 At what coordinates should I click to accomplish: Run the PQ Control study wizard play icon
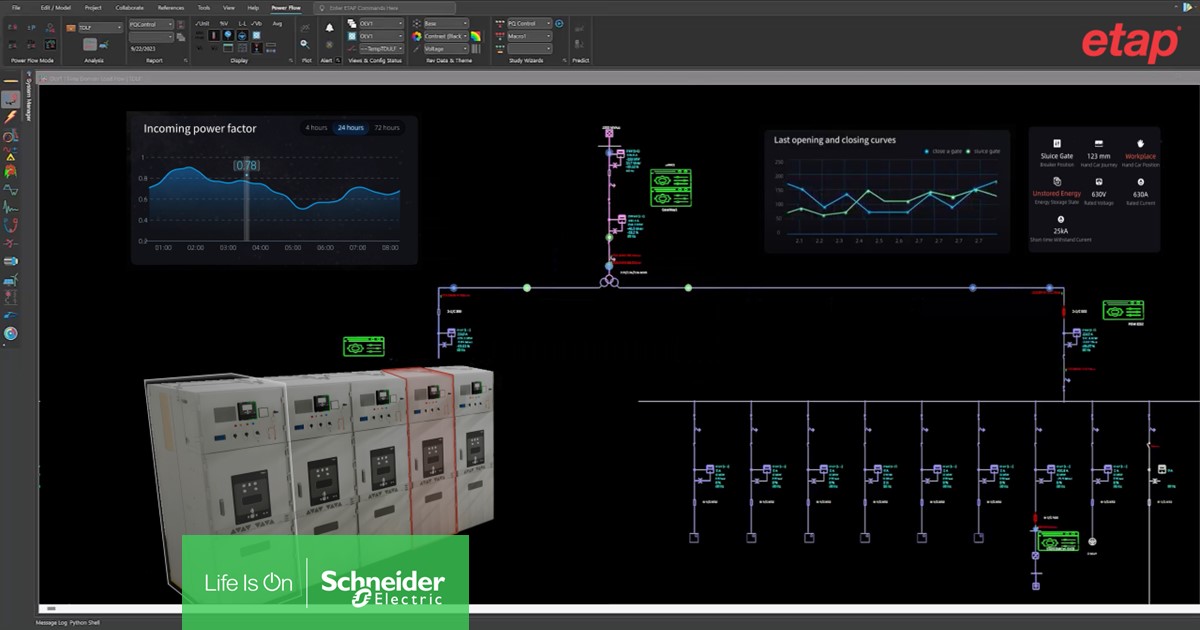[x=559, y=23]
